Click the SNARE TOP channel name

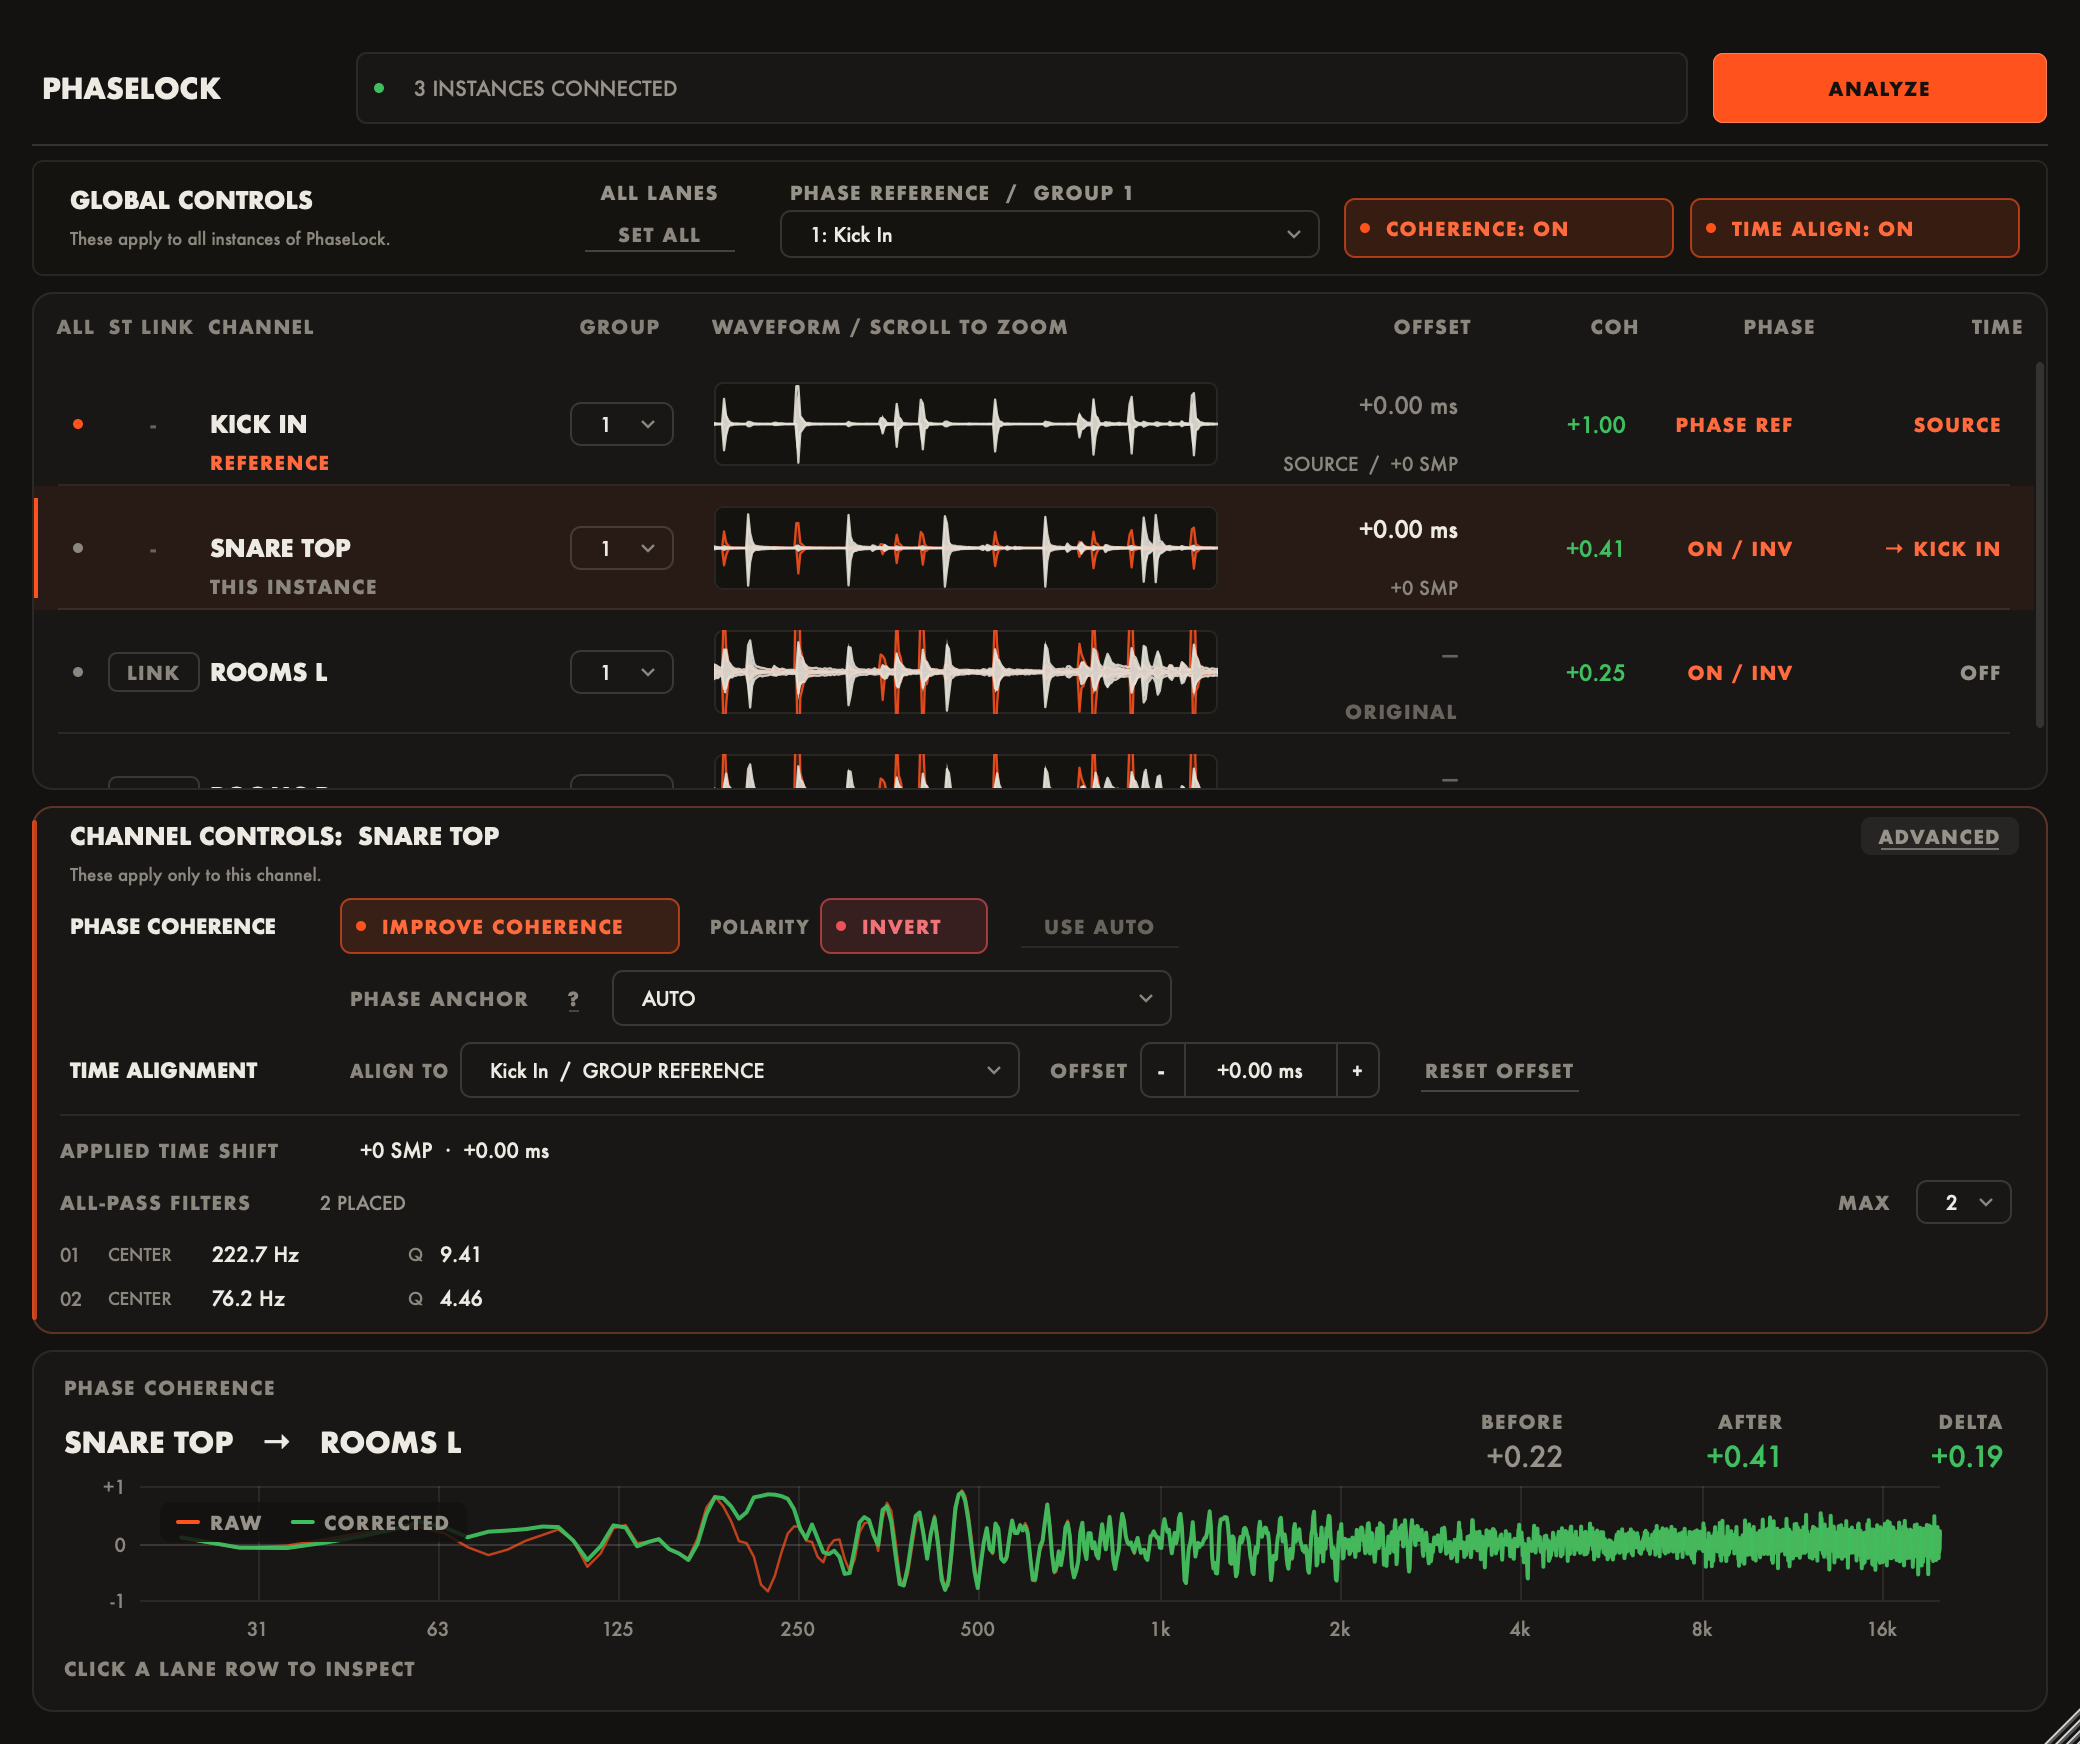[x=280, y=548]
